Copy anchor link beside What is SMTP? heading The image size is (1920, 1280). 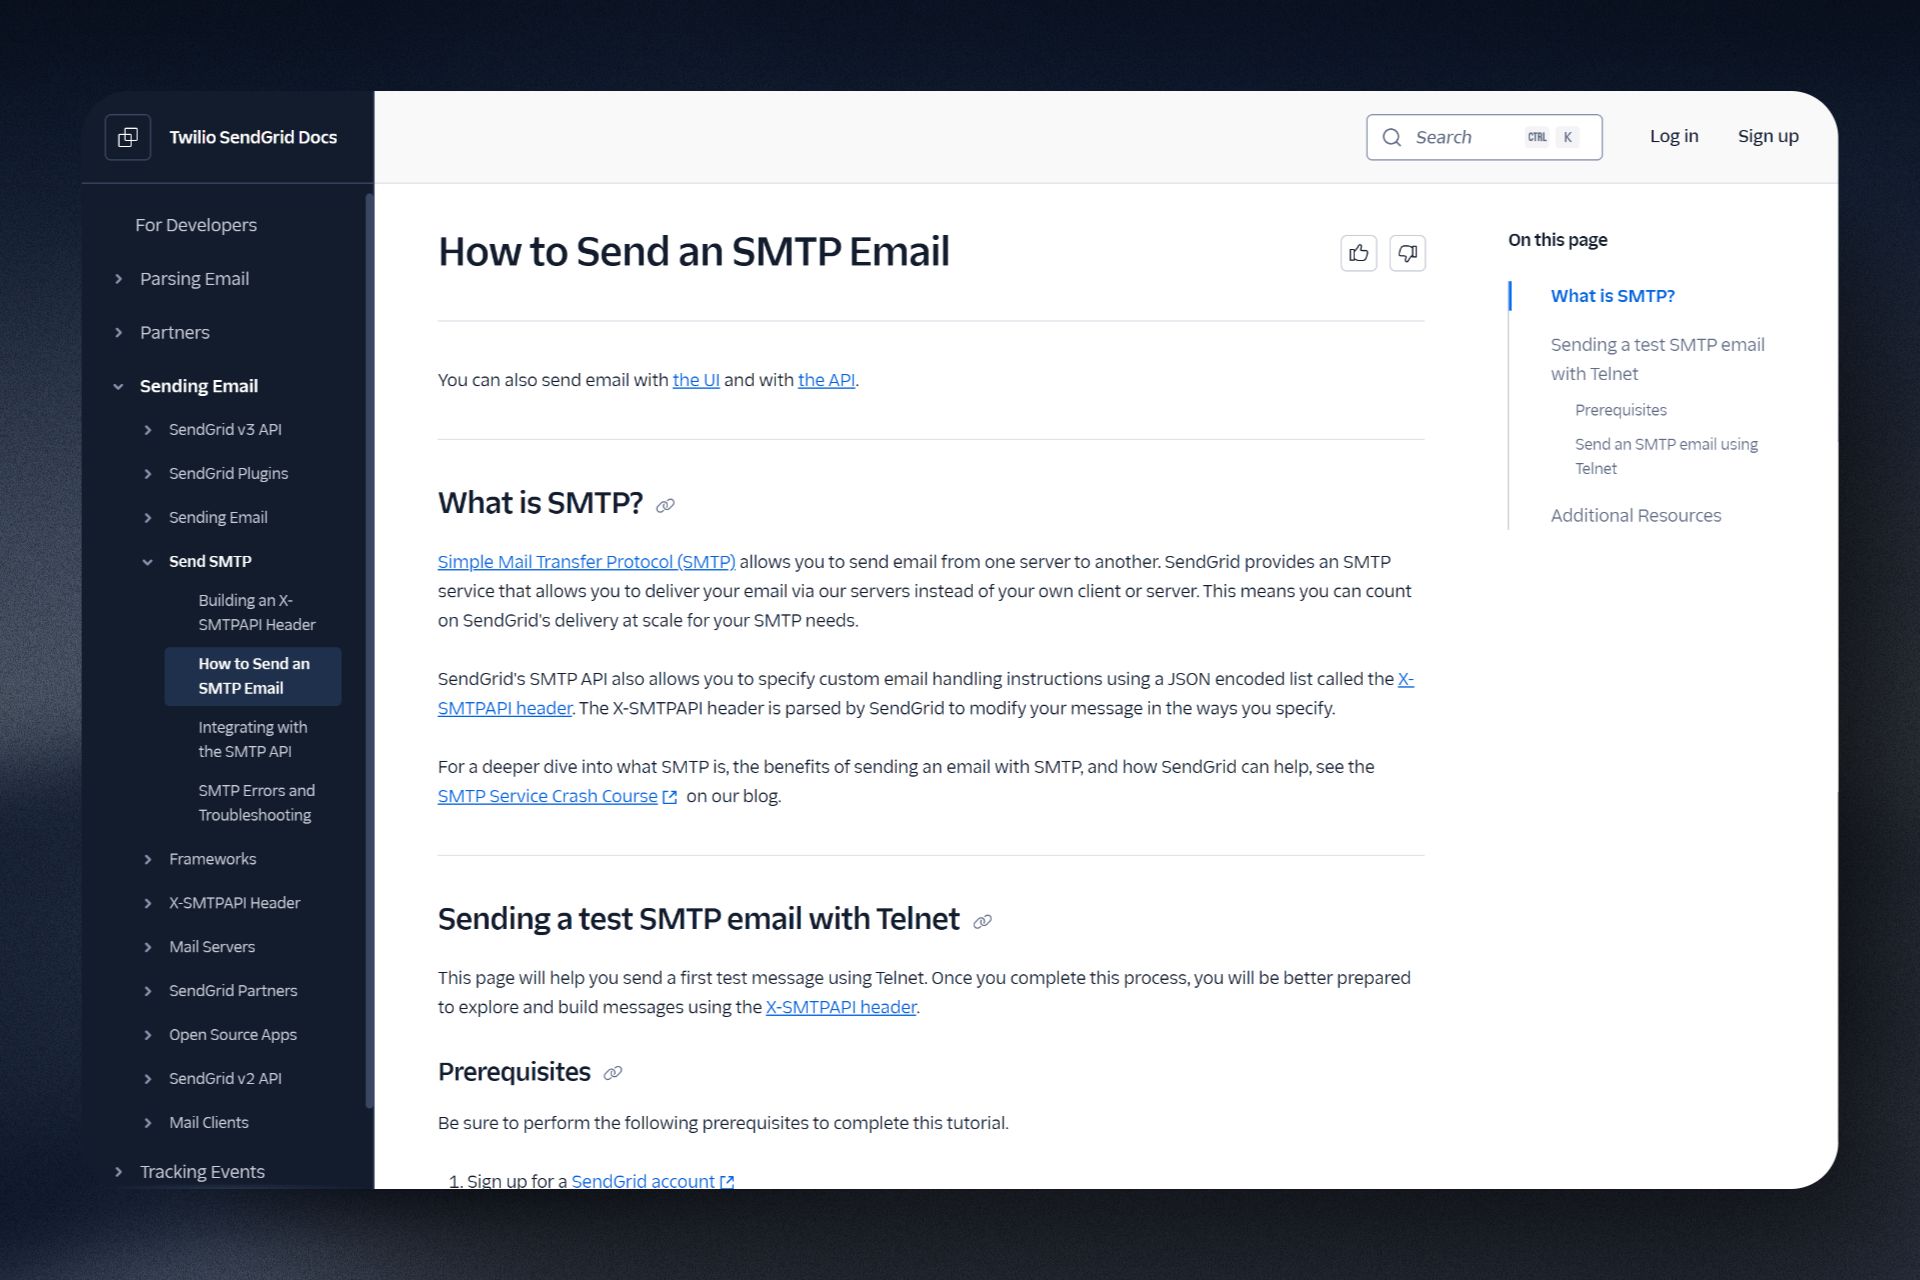(665, 506)
